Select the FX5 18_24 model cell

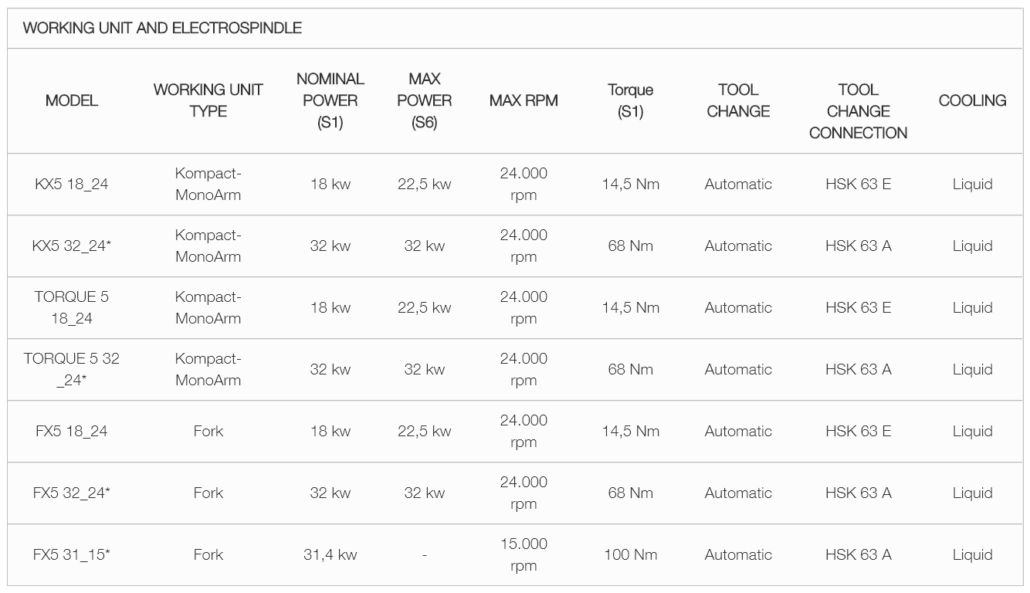[72, 431]
